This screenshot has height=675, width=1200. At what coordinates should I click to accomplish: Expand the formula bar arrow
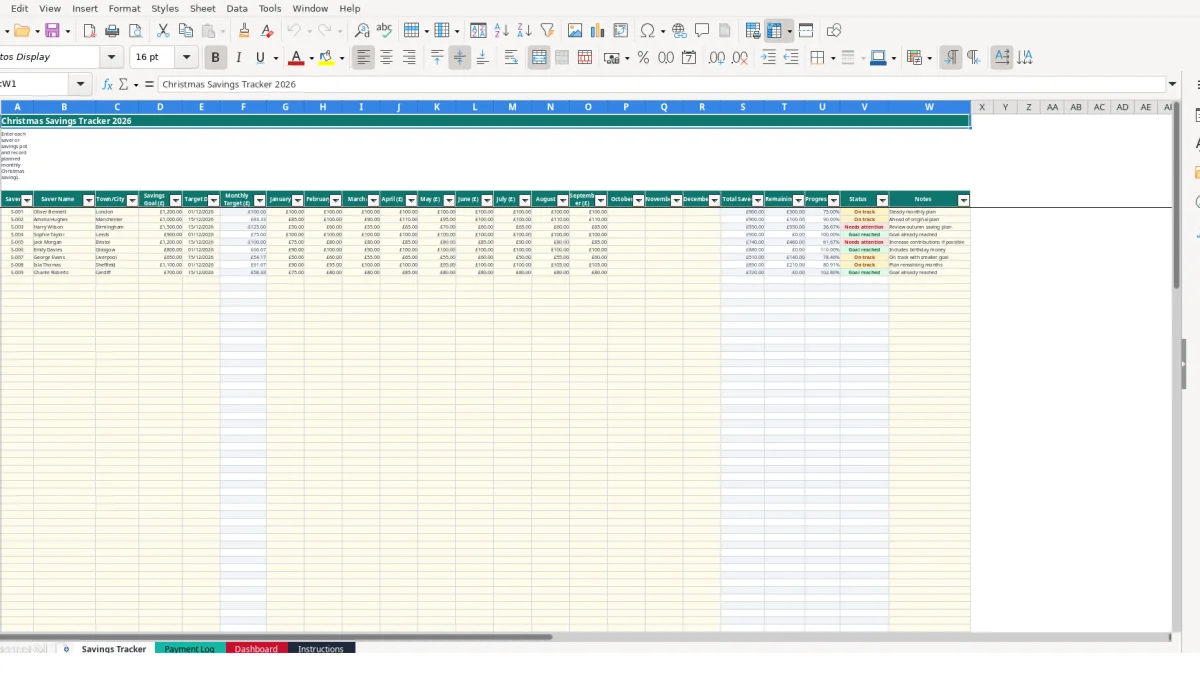[x=1172, y=85]
